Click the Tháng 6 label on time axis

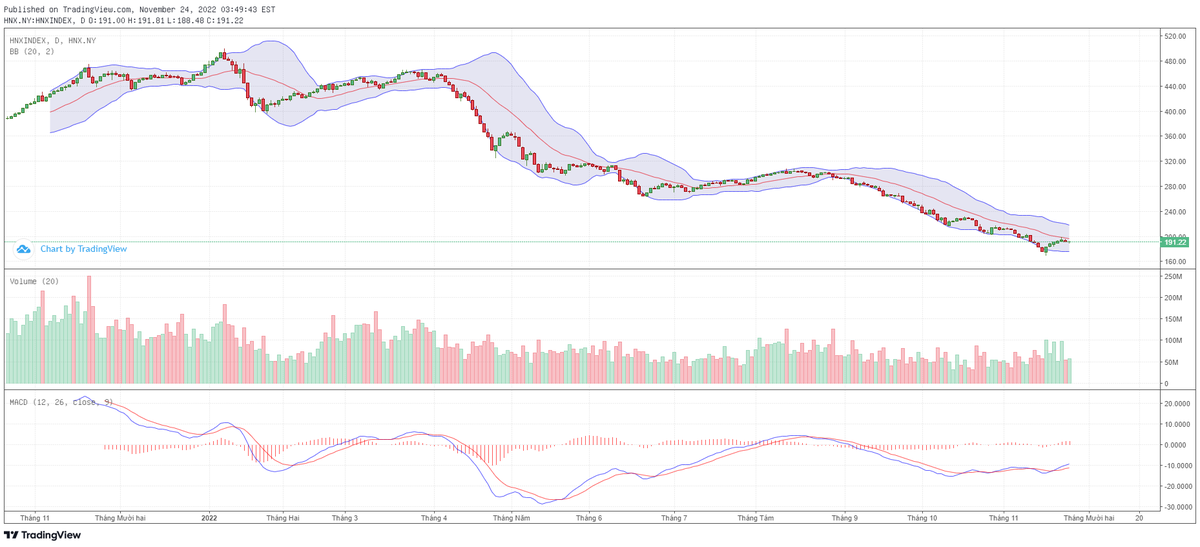point(589,518)
